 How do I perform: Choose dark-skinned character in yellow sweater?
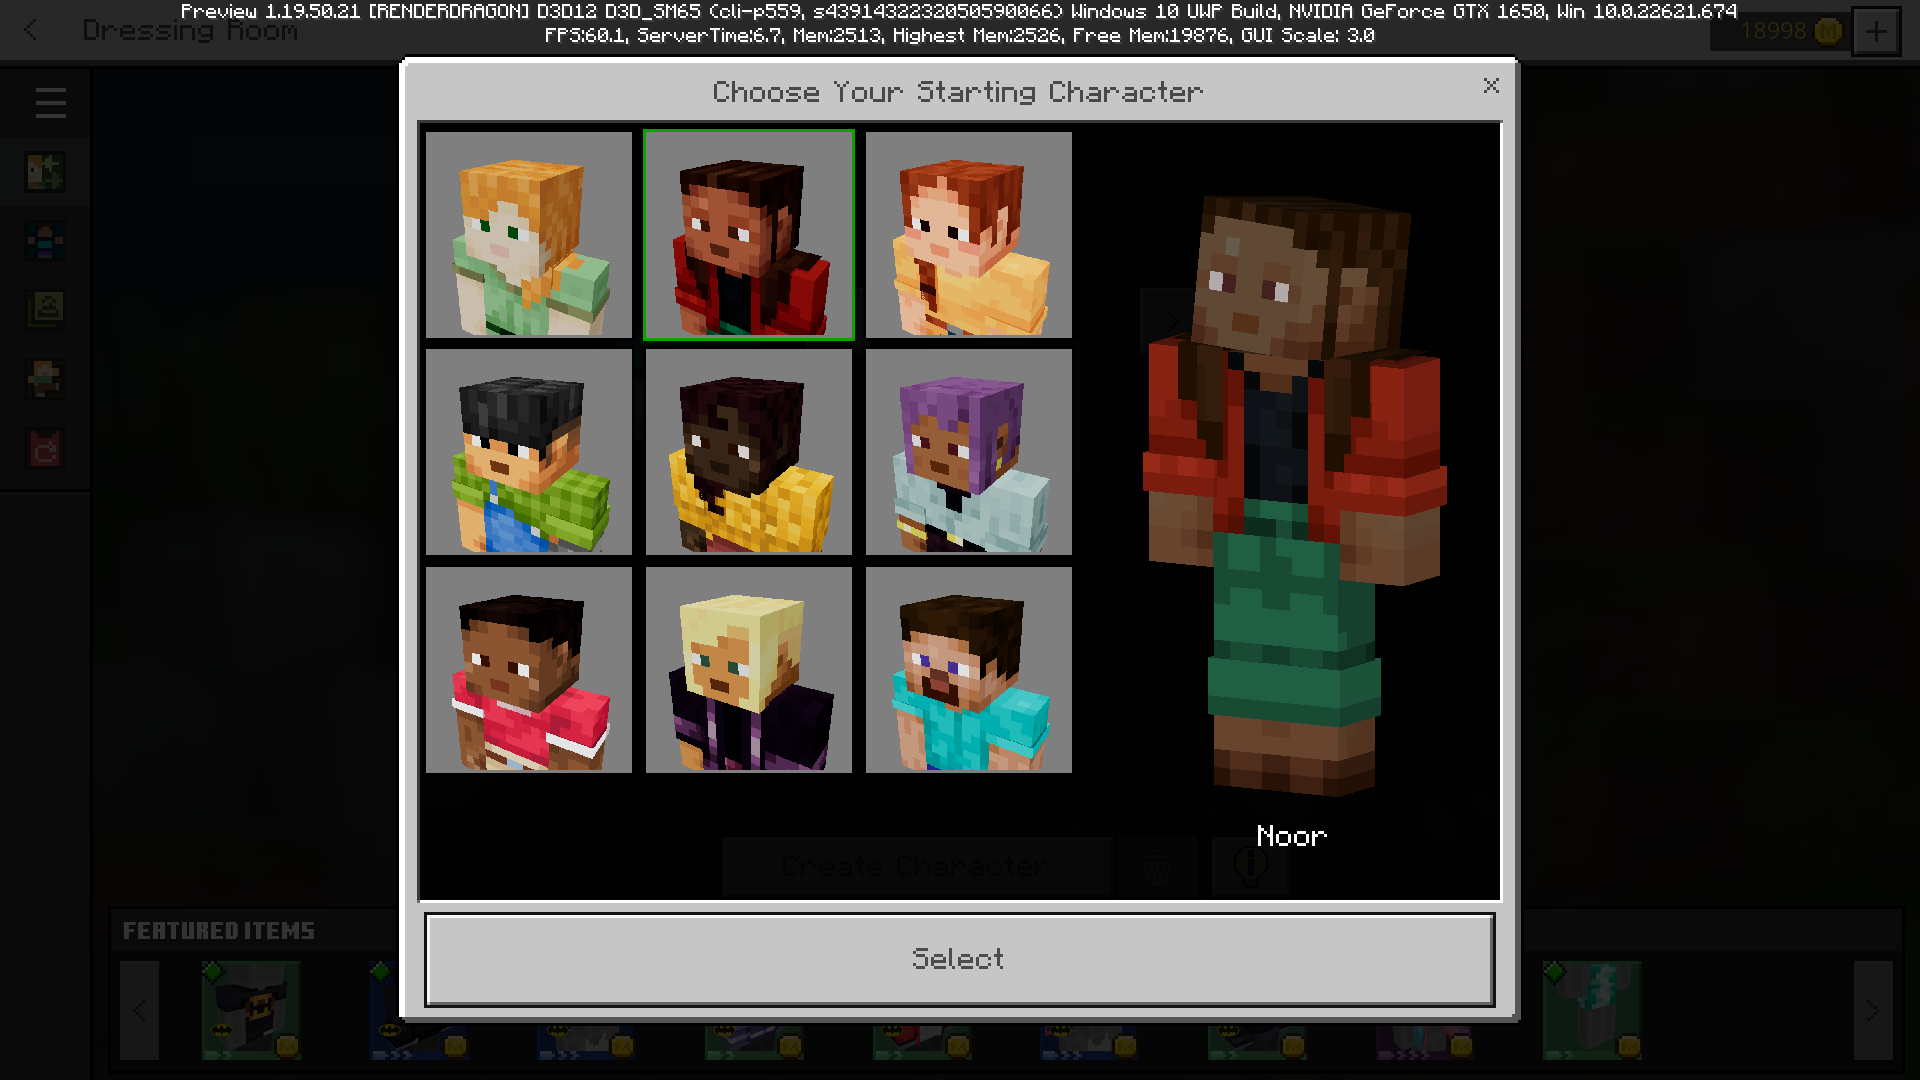(x=748, y=451)
